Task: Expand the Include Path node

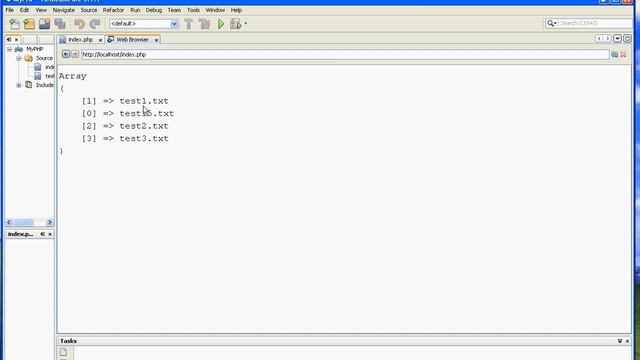Action: pos(19,85)
